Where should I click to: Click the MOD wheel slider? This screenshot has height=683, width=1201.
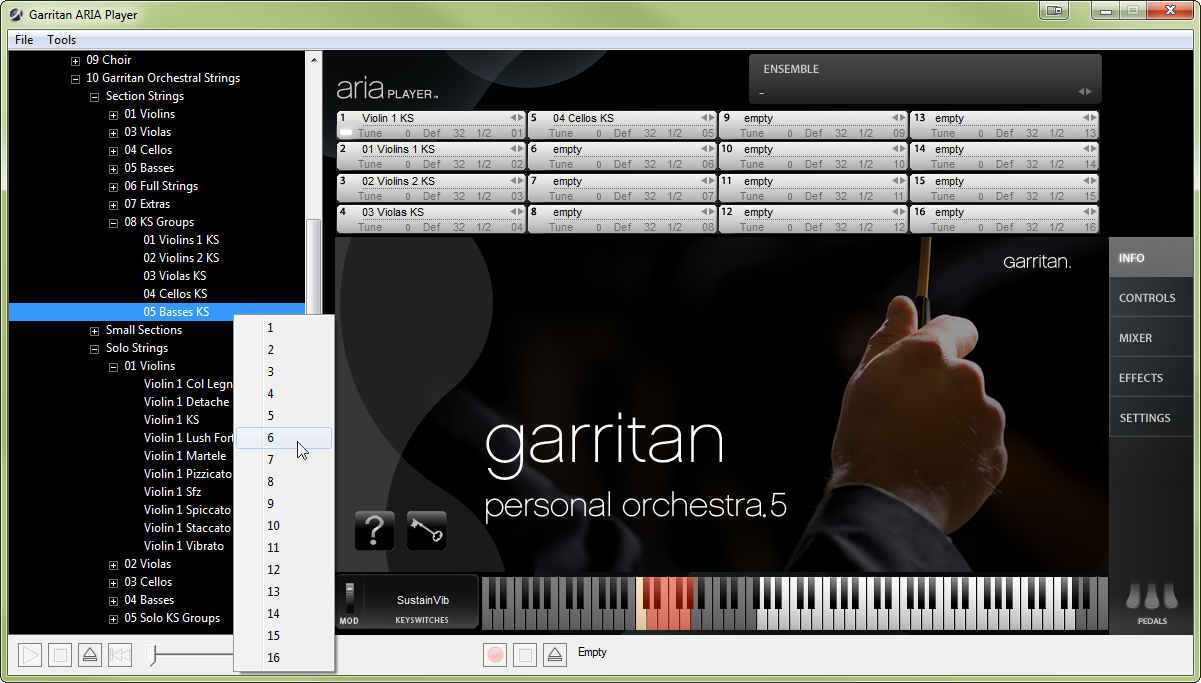[349, 598]
